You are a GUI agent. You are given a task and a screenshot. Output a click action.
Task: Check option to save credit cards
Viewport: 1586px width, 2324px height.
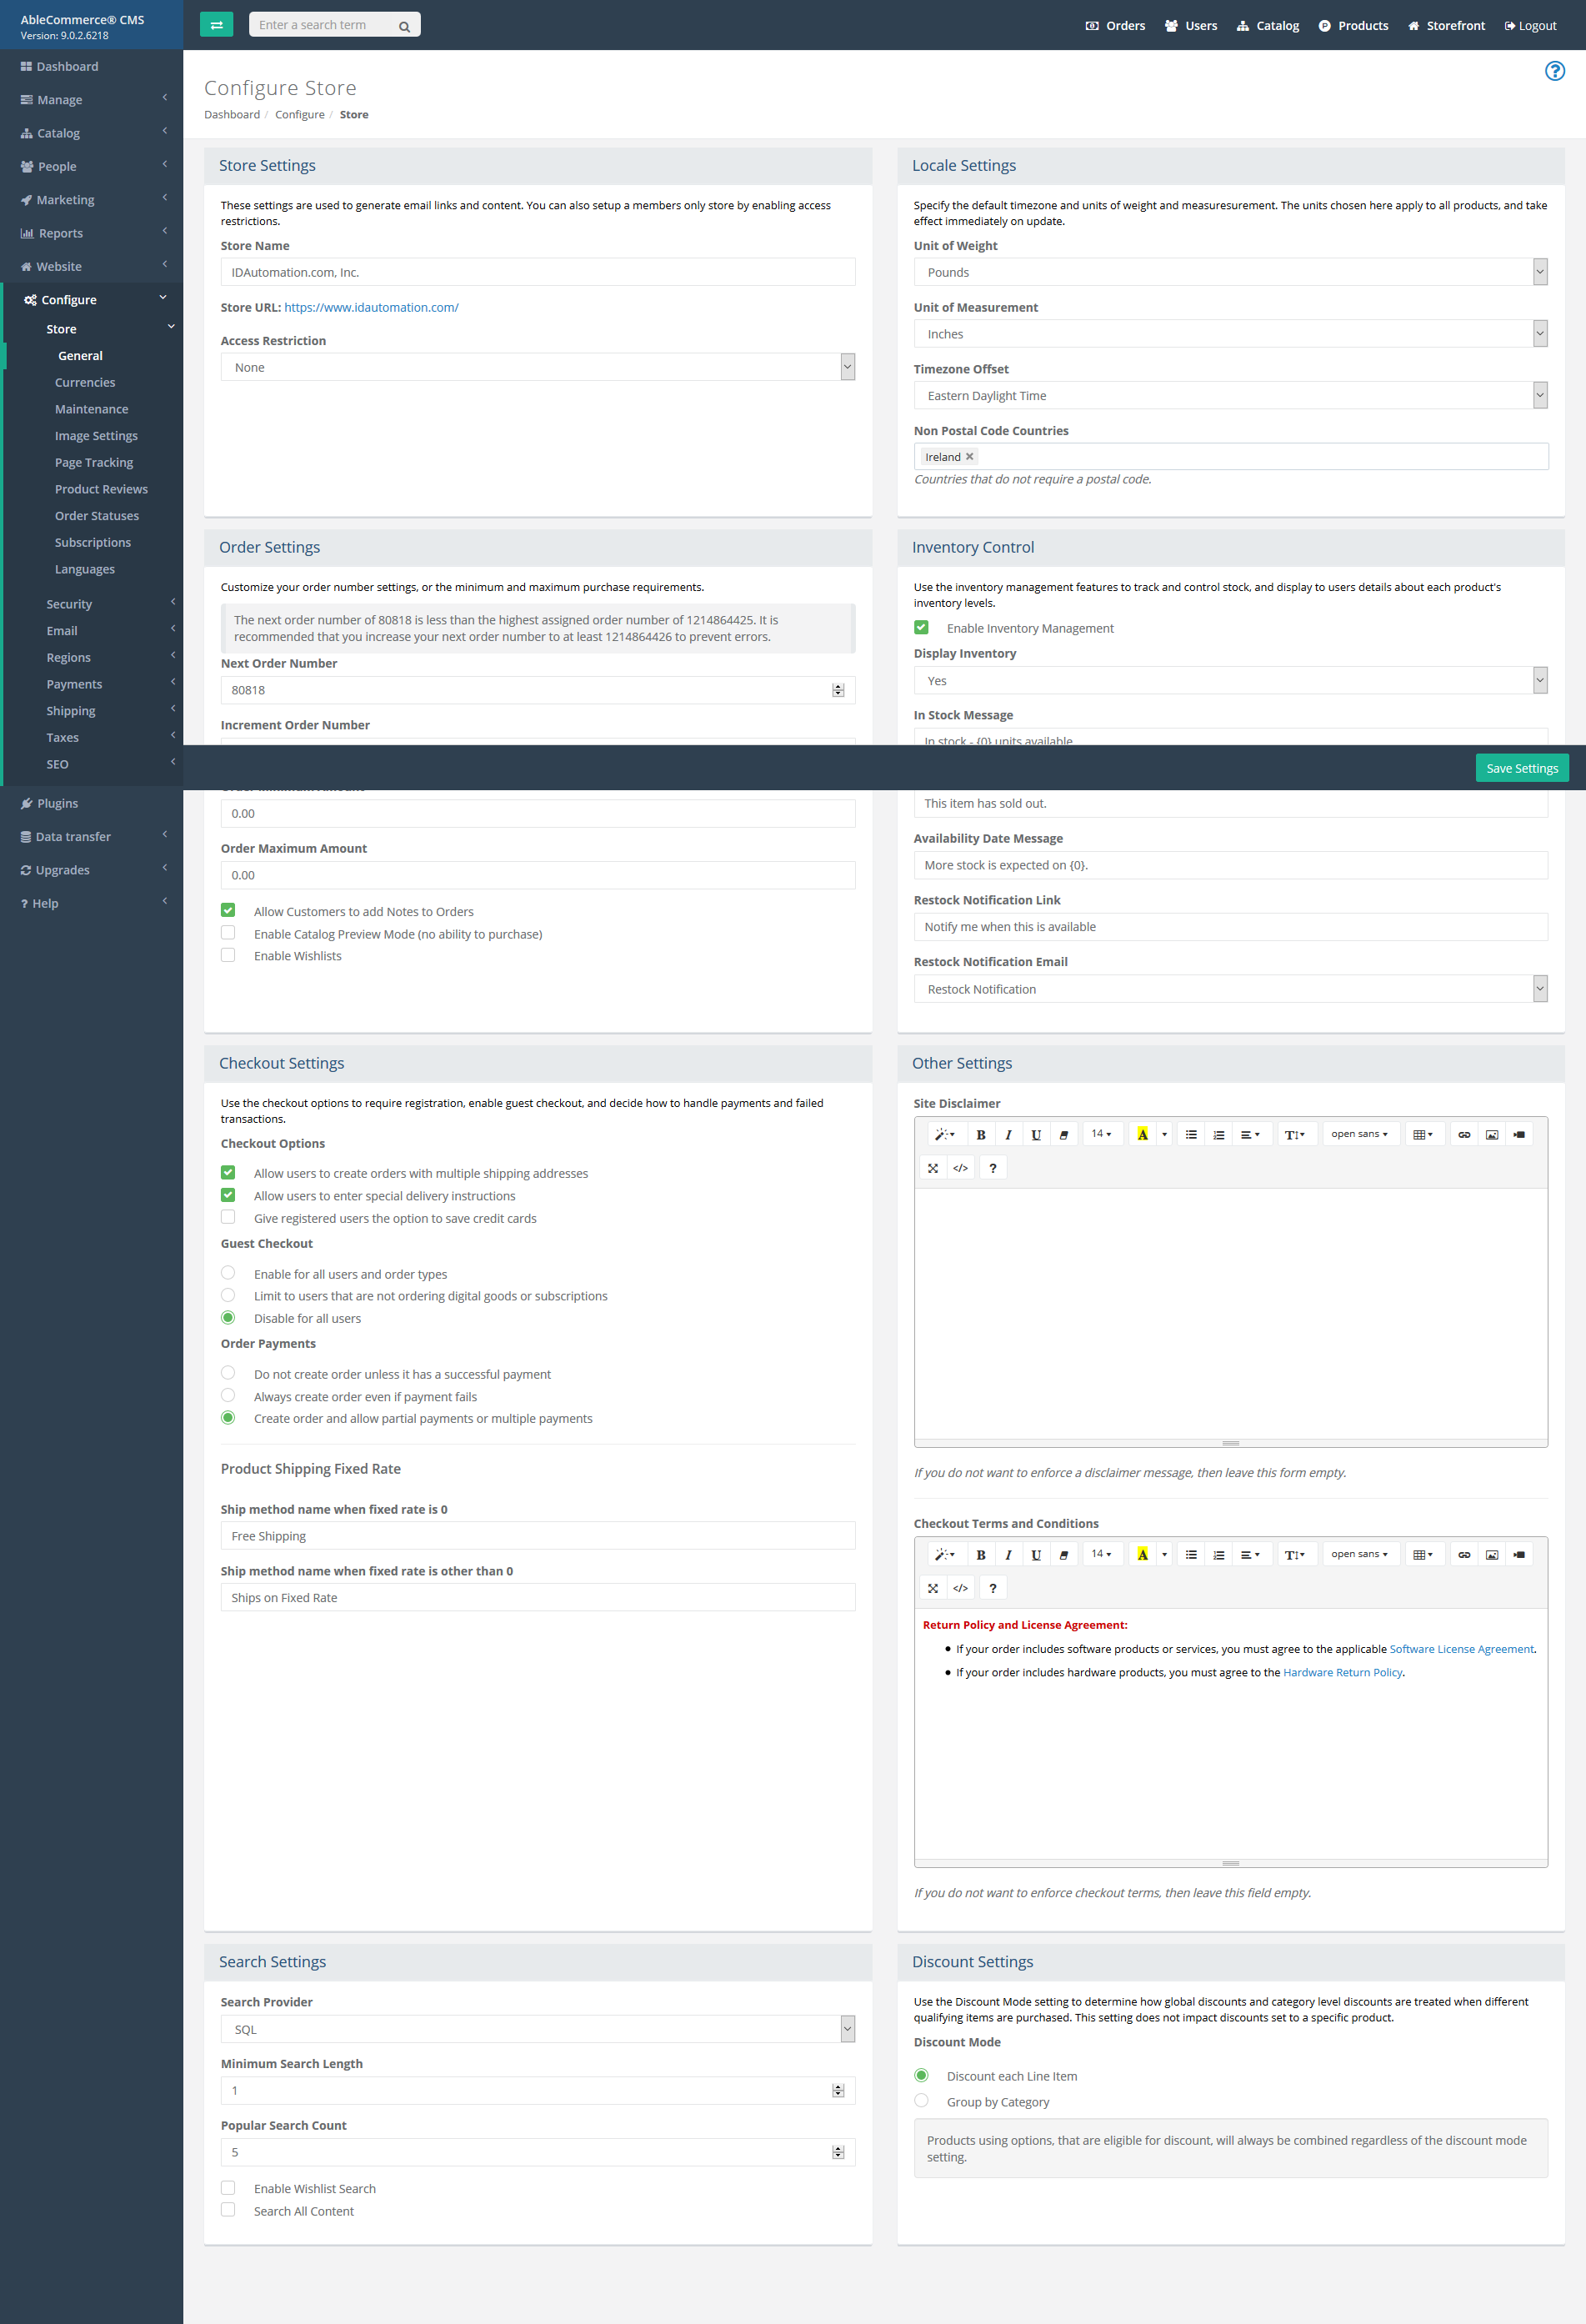click(228, 1217)
